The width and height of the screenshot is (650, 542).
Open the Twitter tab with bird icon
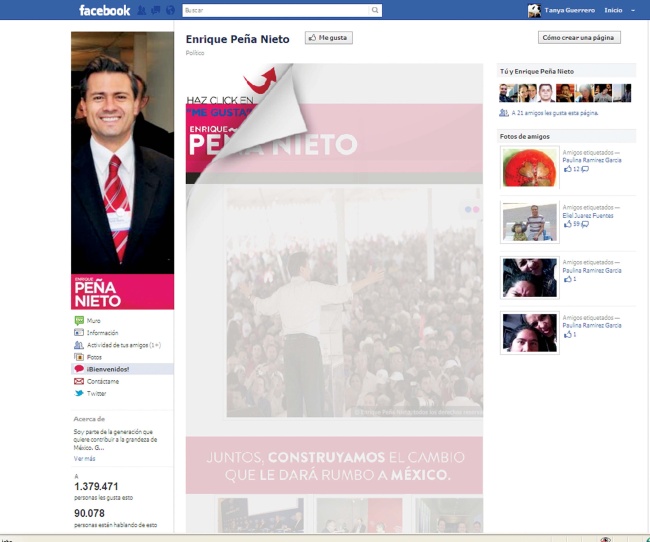pos(96,393)
